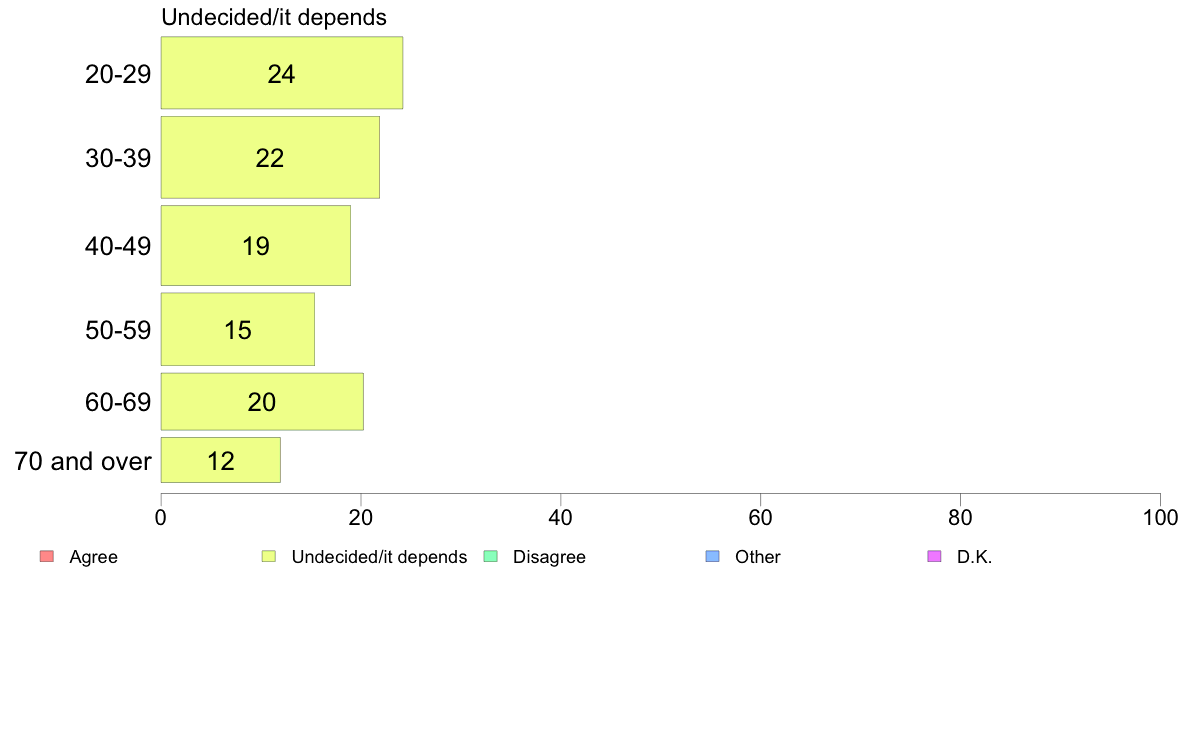
Task: Click the 40 tick label on x-axis
Action: [561, 518]
